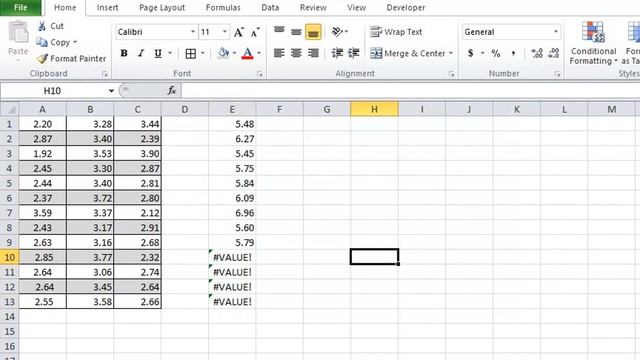Set Top Align for cells

279,31
